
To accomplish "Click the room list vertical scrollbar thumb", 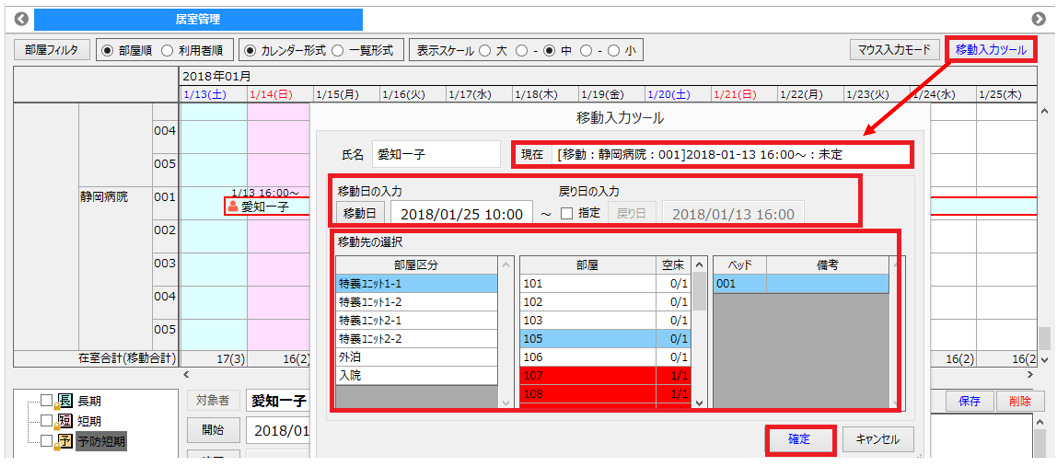I will pyautogui.click(x=698, y=292).
